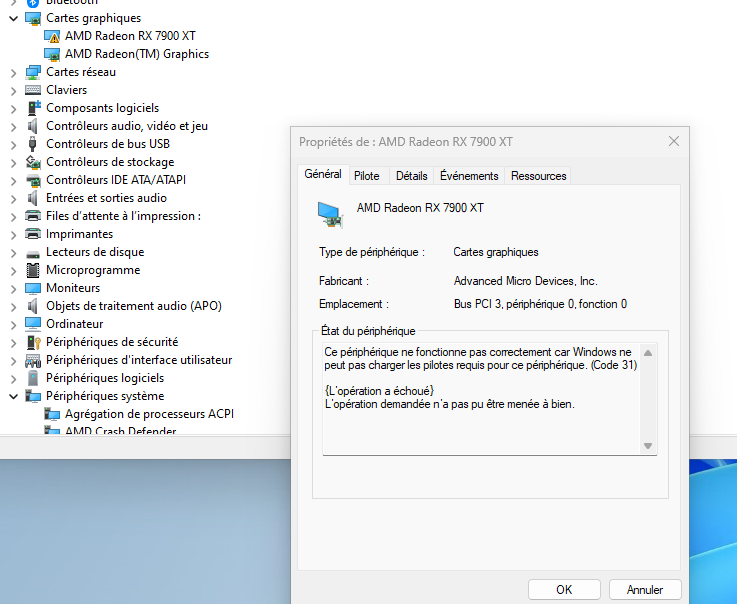Select AMD Radeon RX 7900 XT in device tree
This screenshot has width=737, height=604.
pos(130,36)
